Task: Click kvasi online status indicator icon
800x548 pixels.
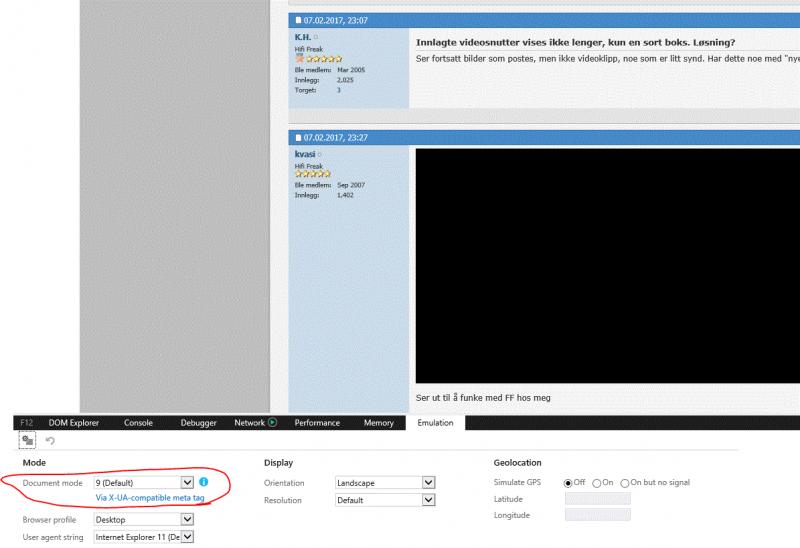Action: [320, 155]
